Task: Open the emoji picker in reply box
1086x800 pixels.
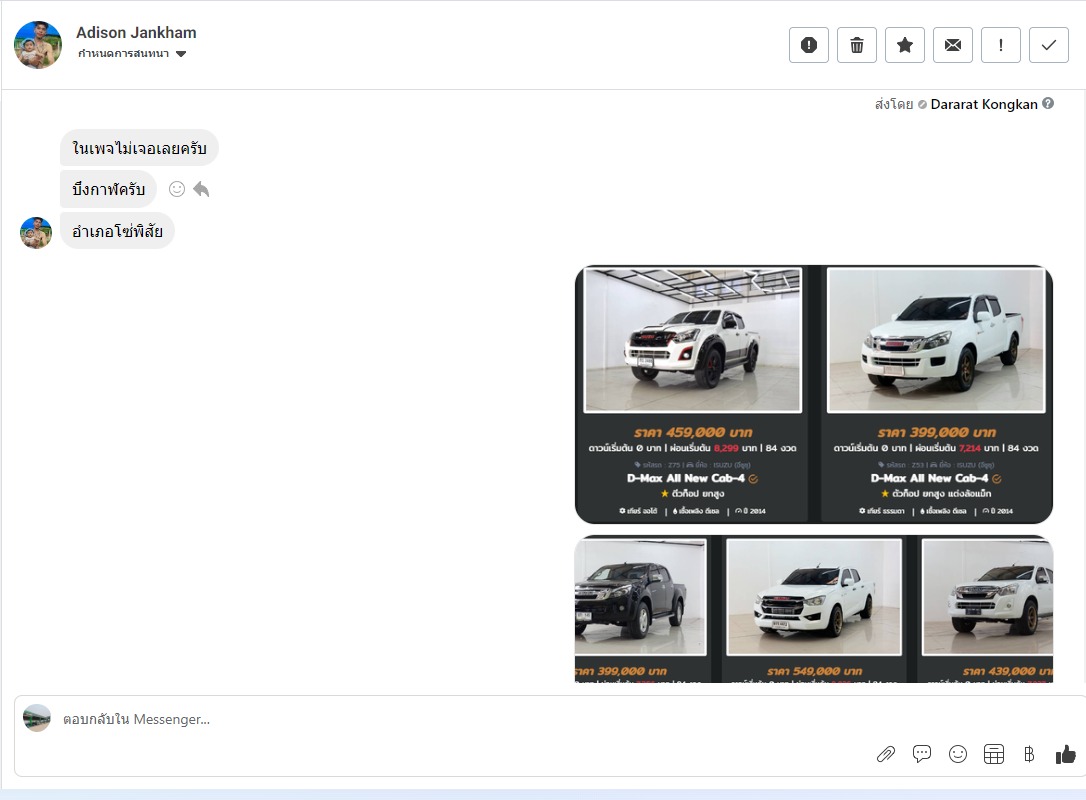Action: 958,754
